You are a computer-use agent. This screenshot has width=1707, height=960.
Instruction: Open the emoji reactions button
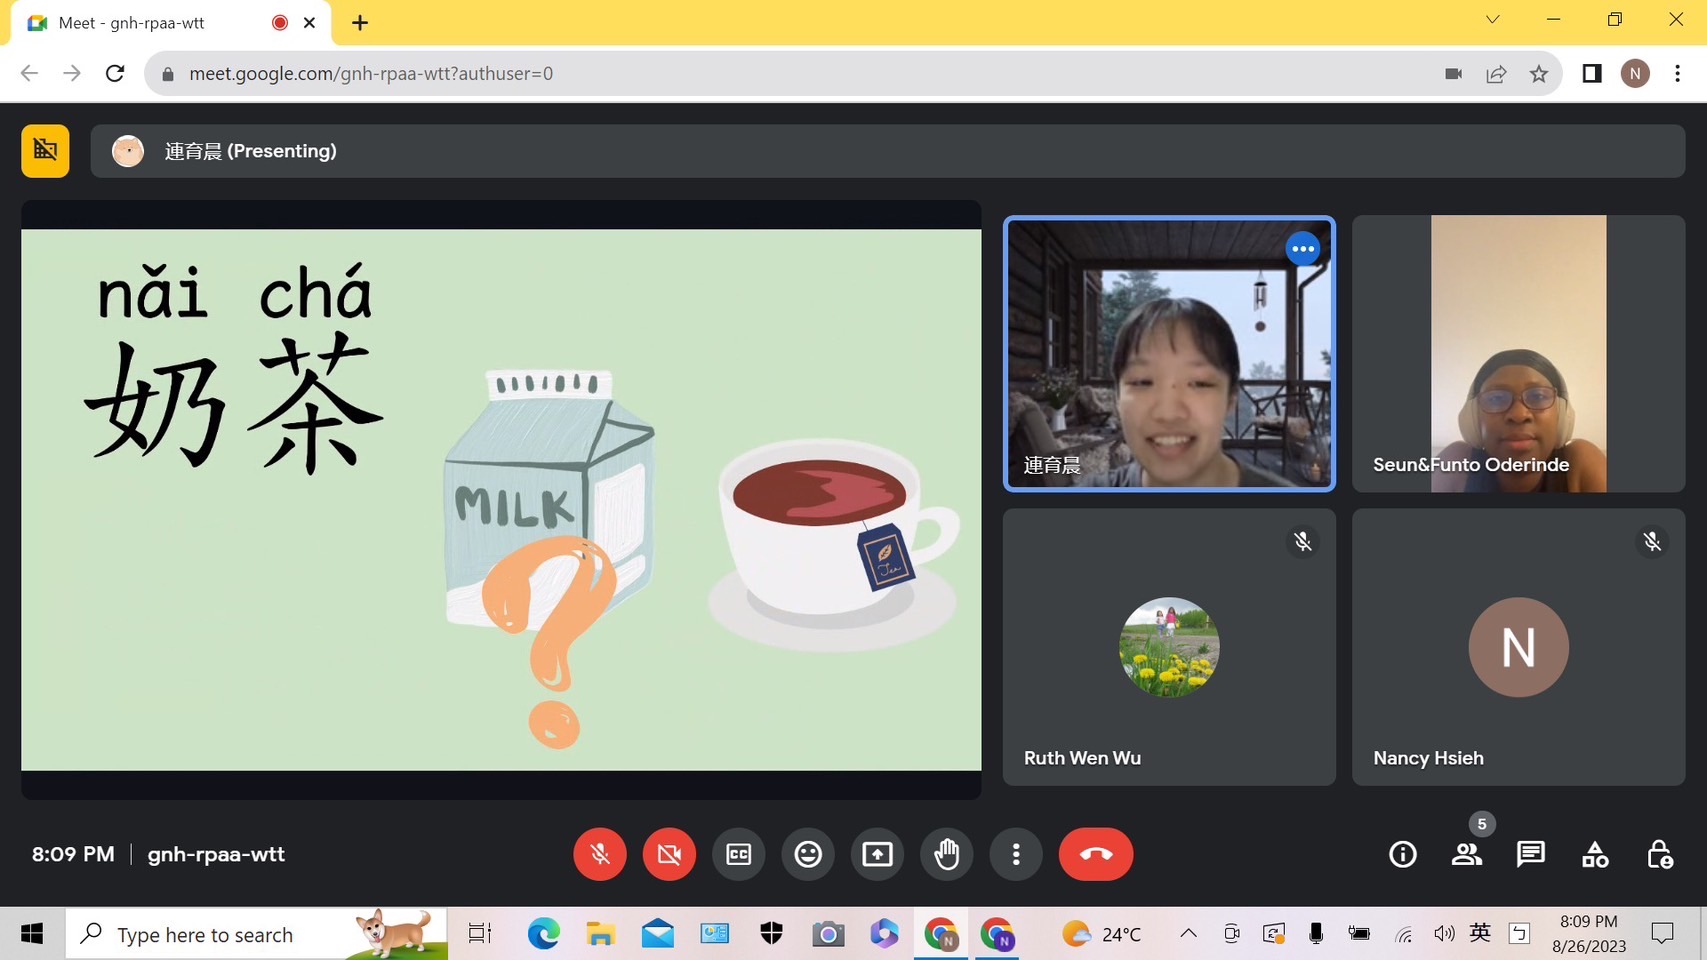tap(808, 854)
